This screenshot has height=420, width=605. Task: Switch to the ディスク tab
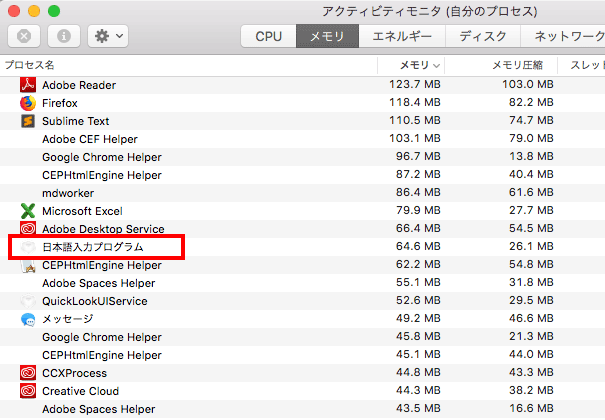point(483,36)
